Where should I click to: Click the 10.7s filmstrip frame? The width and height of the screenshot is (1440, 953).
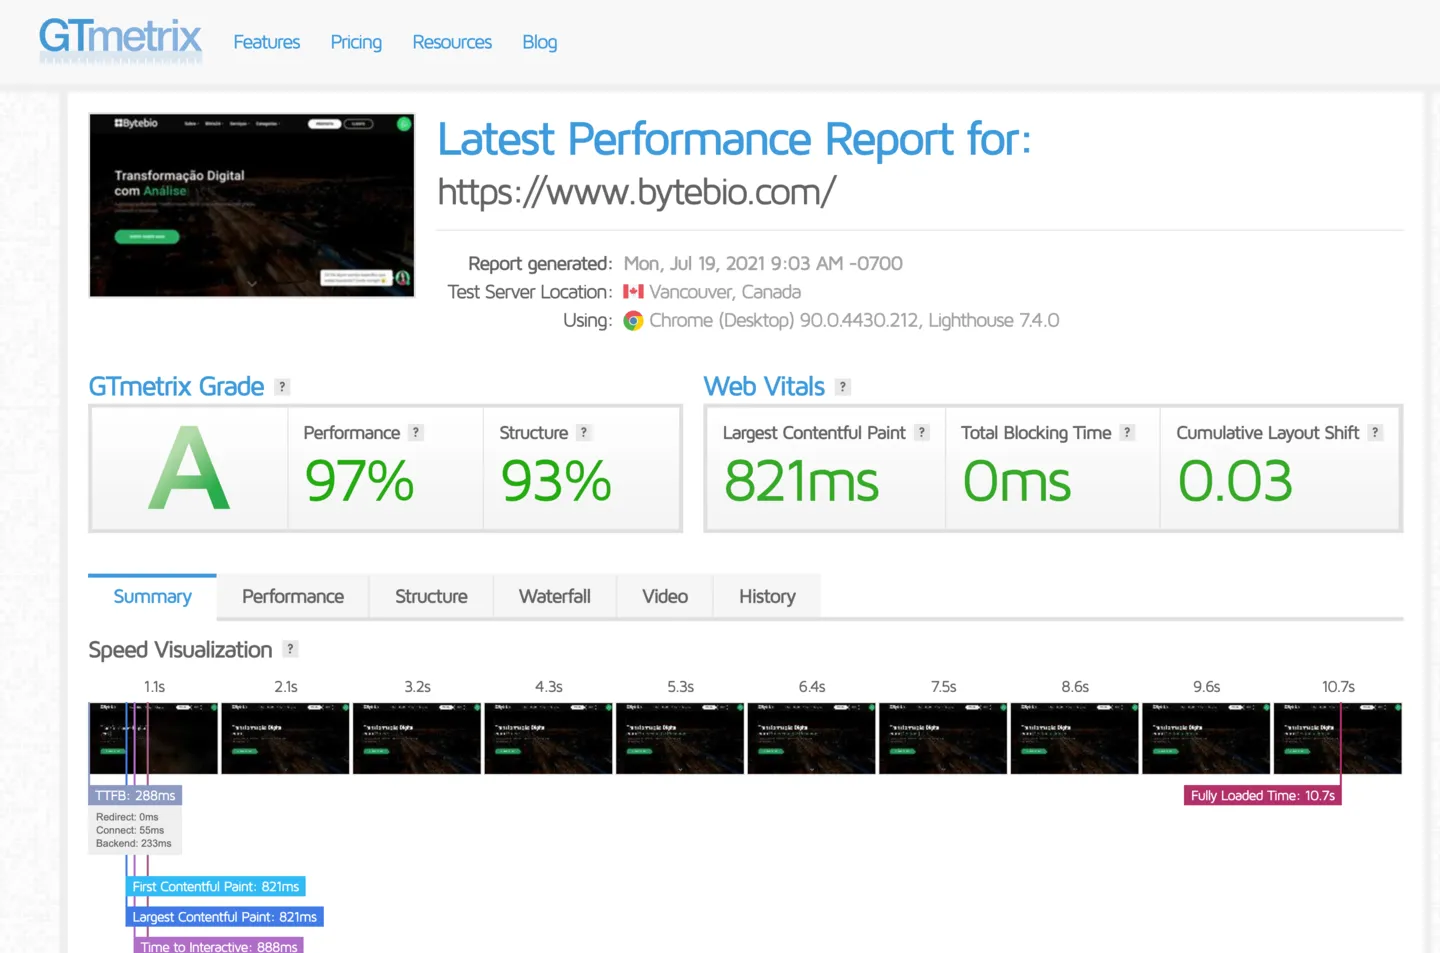pos(1337,738)
